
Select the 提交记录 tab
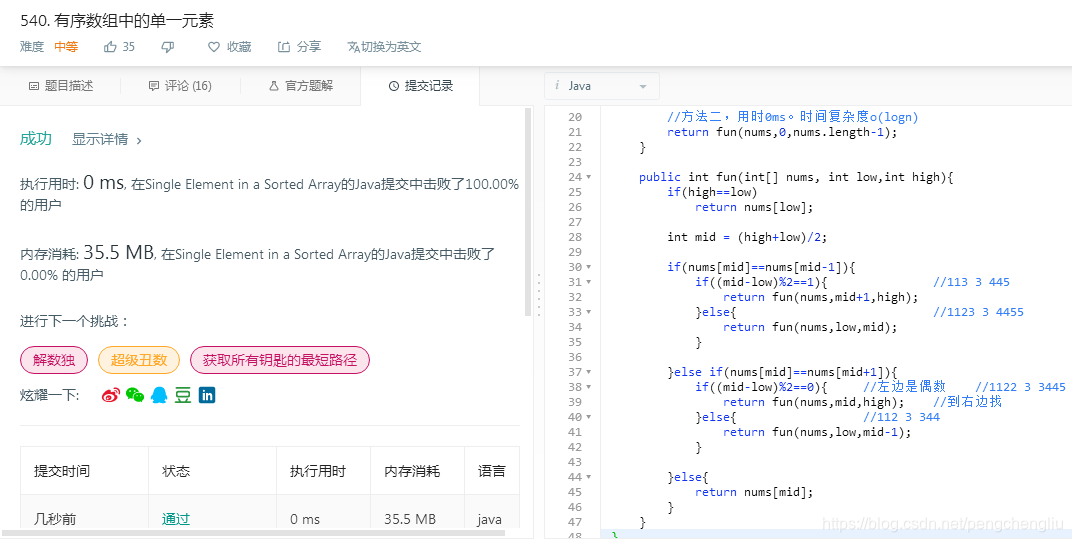[x=420, y=85]
